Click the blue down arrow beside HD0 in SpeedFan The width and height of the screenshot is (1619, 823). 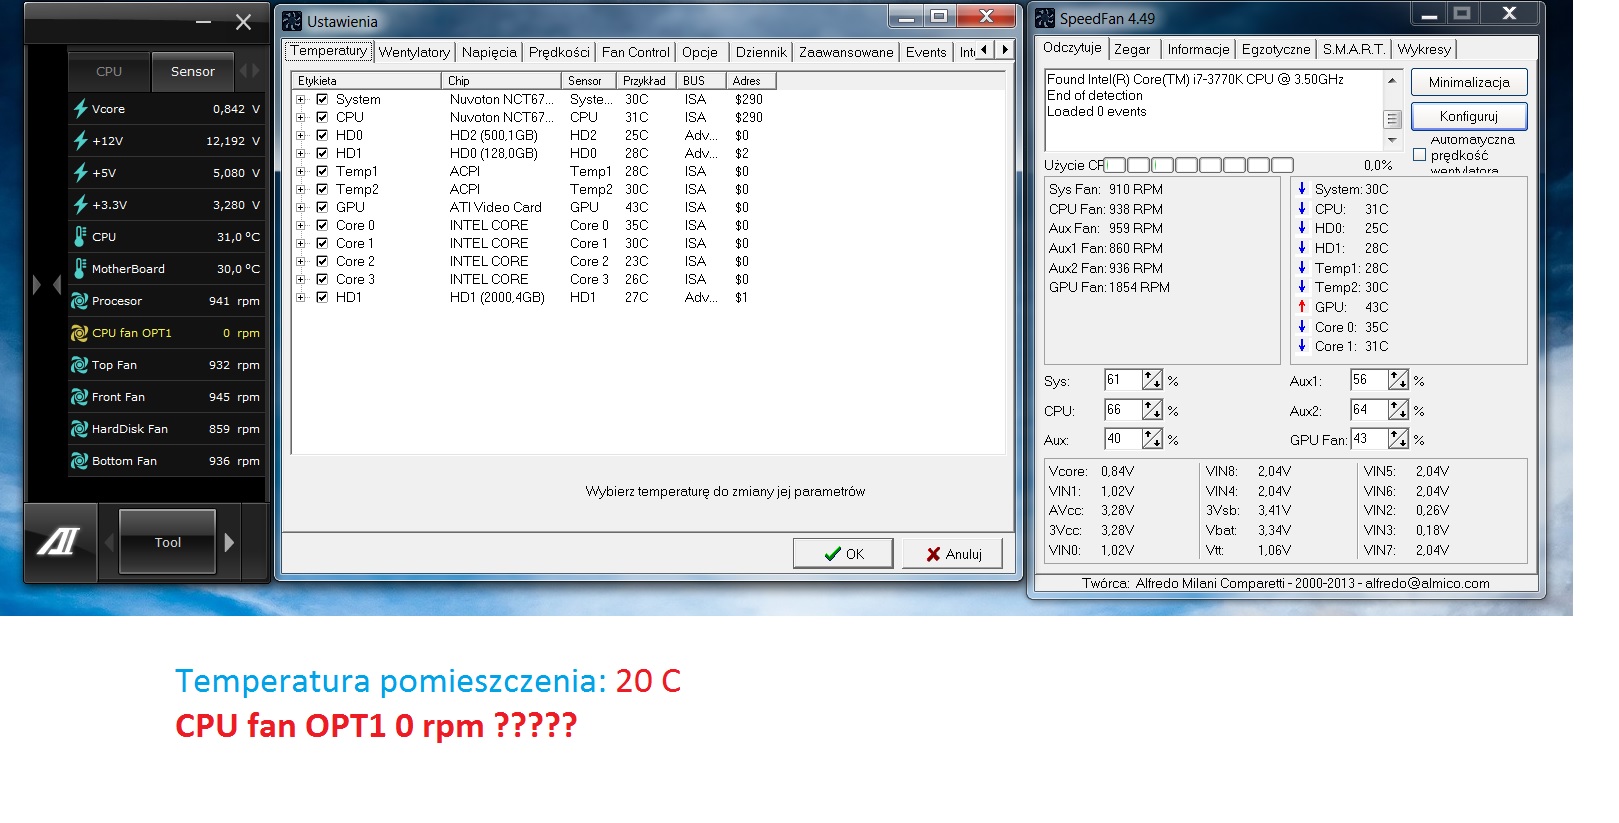(x=1302, y=228)
